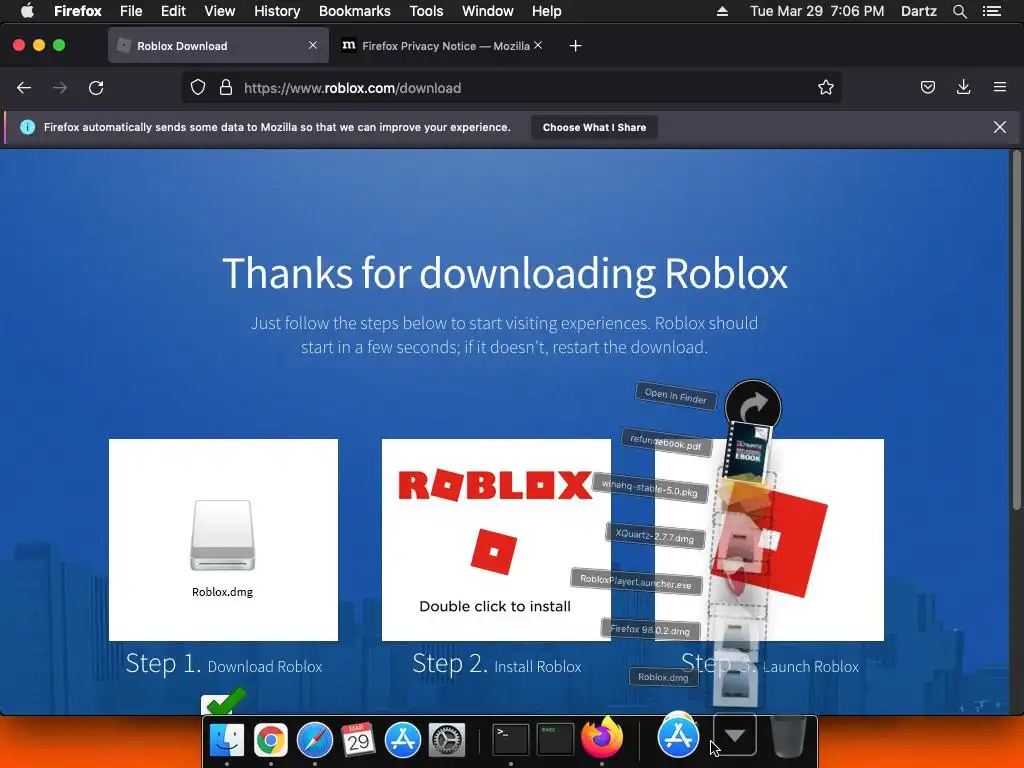Click the Choose What I Share button
Viewport: 1024px width, 768px height.
point(594,127)
